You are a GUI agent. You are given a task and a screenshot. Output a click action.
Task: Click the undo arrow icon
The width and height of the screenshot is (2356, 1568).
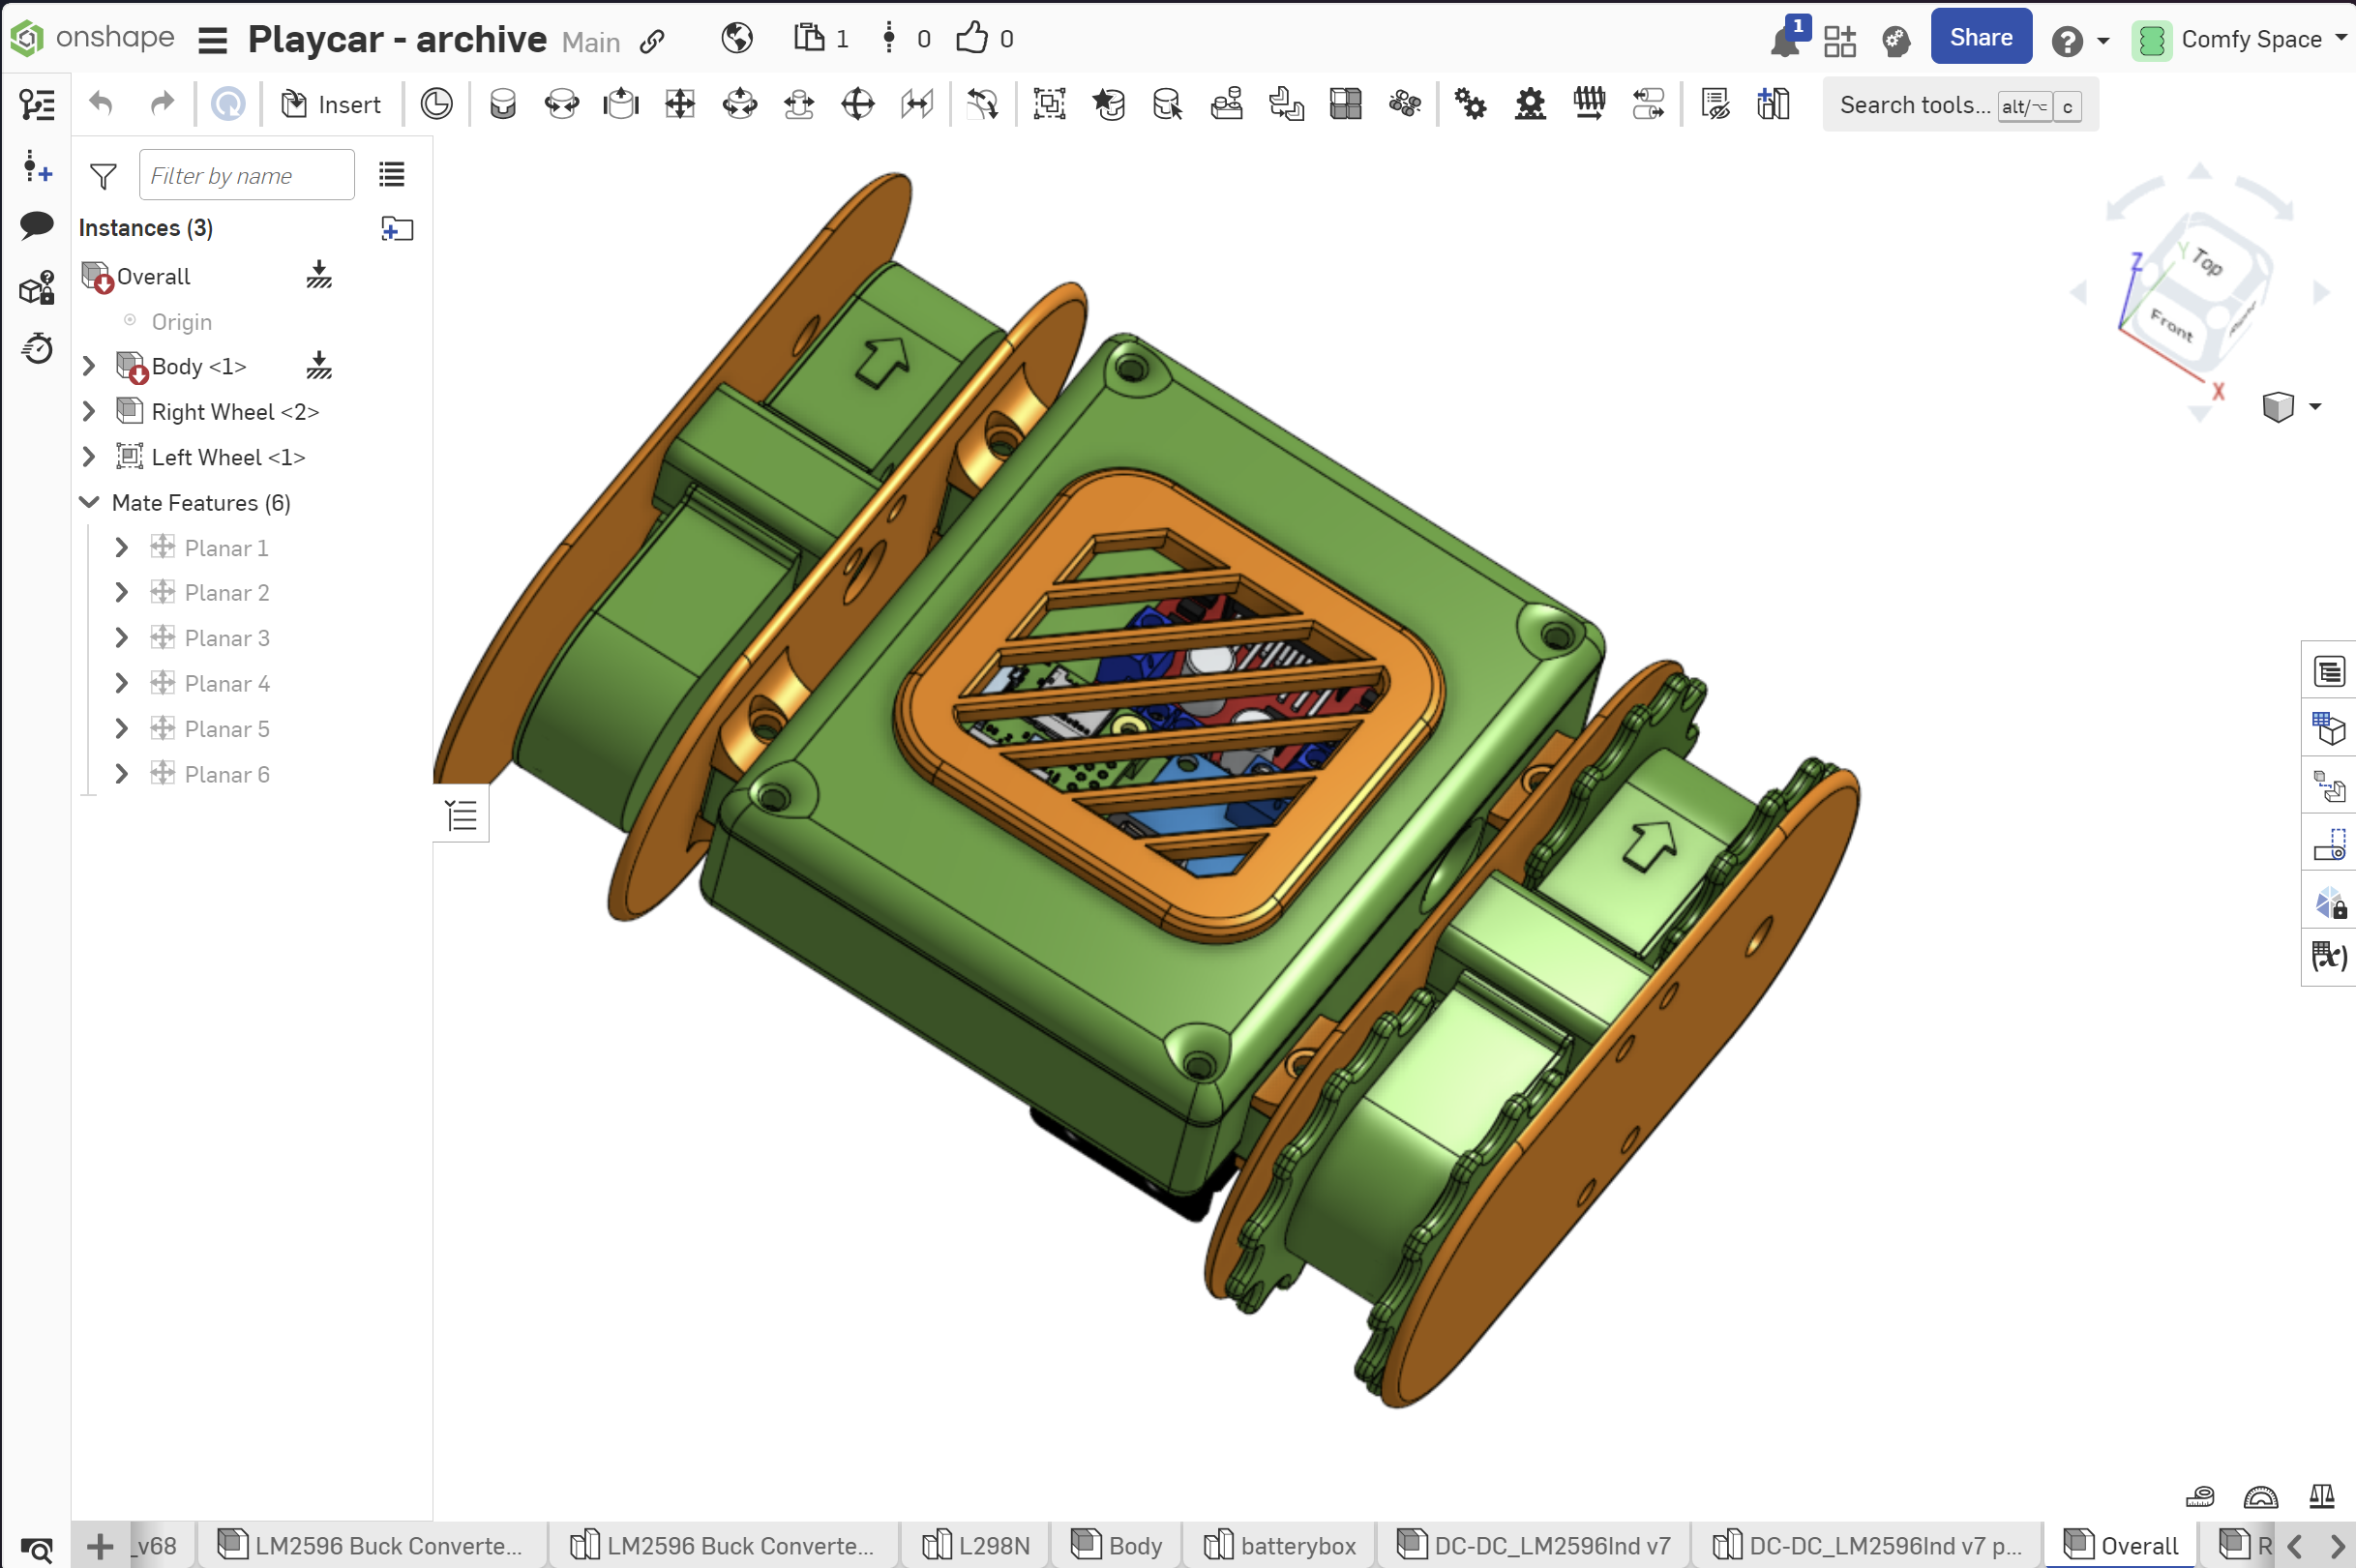[x=101, y=104]
